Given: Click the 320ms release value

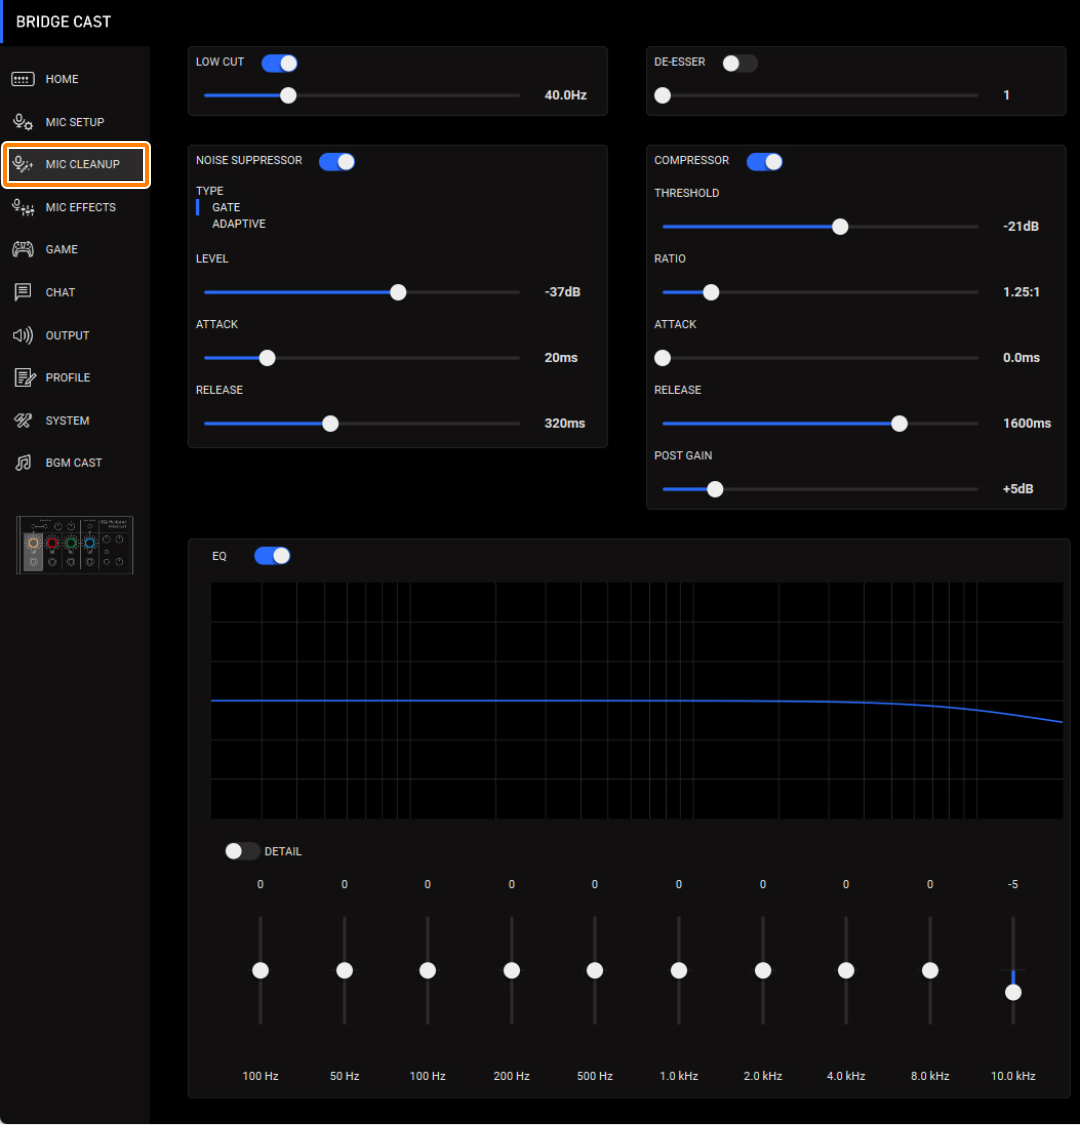Looking at the screenshot, I should tap(565, 424).
